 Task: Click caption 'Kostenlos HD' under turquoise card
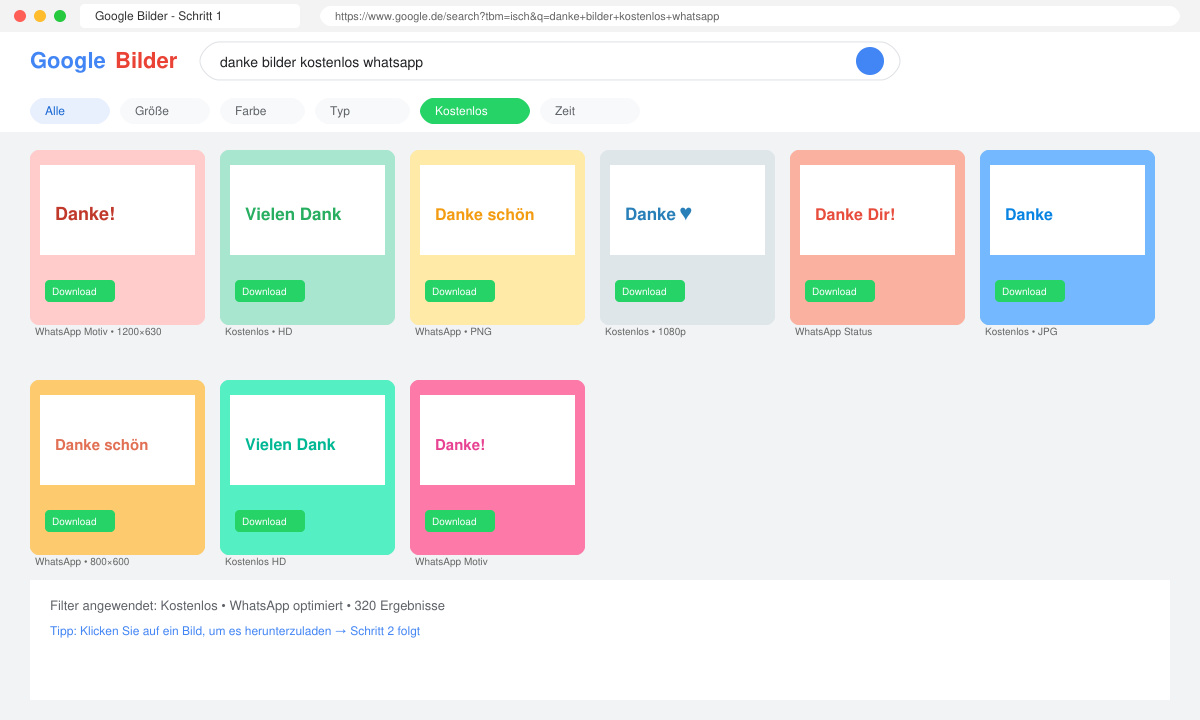[x=255, y=562]
